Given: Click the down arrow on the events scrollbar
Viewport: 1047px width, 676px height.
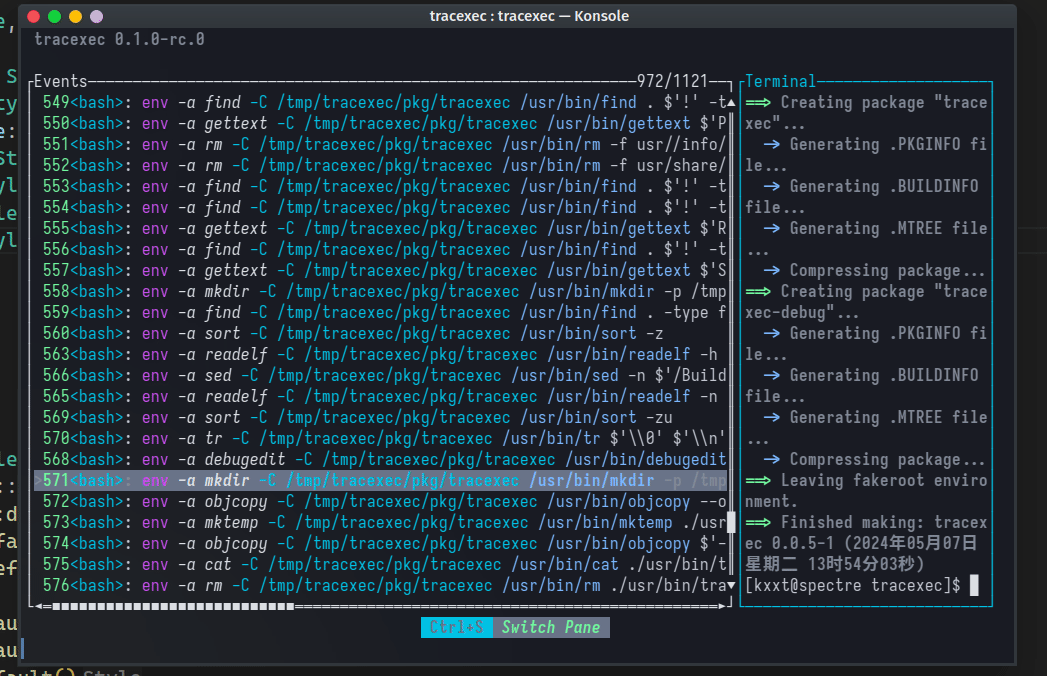Looking at the screenshot, I should 730,585.
